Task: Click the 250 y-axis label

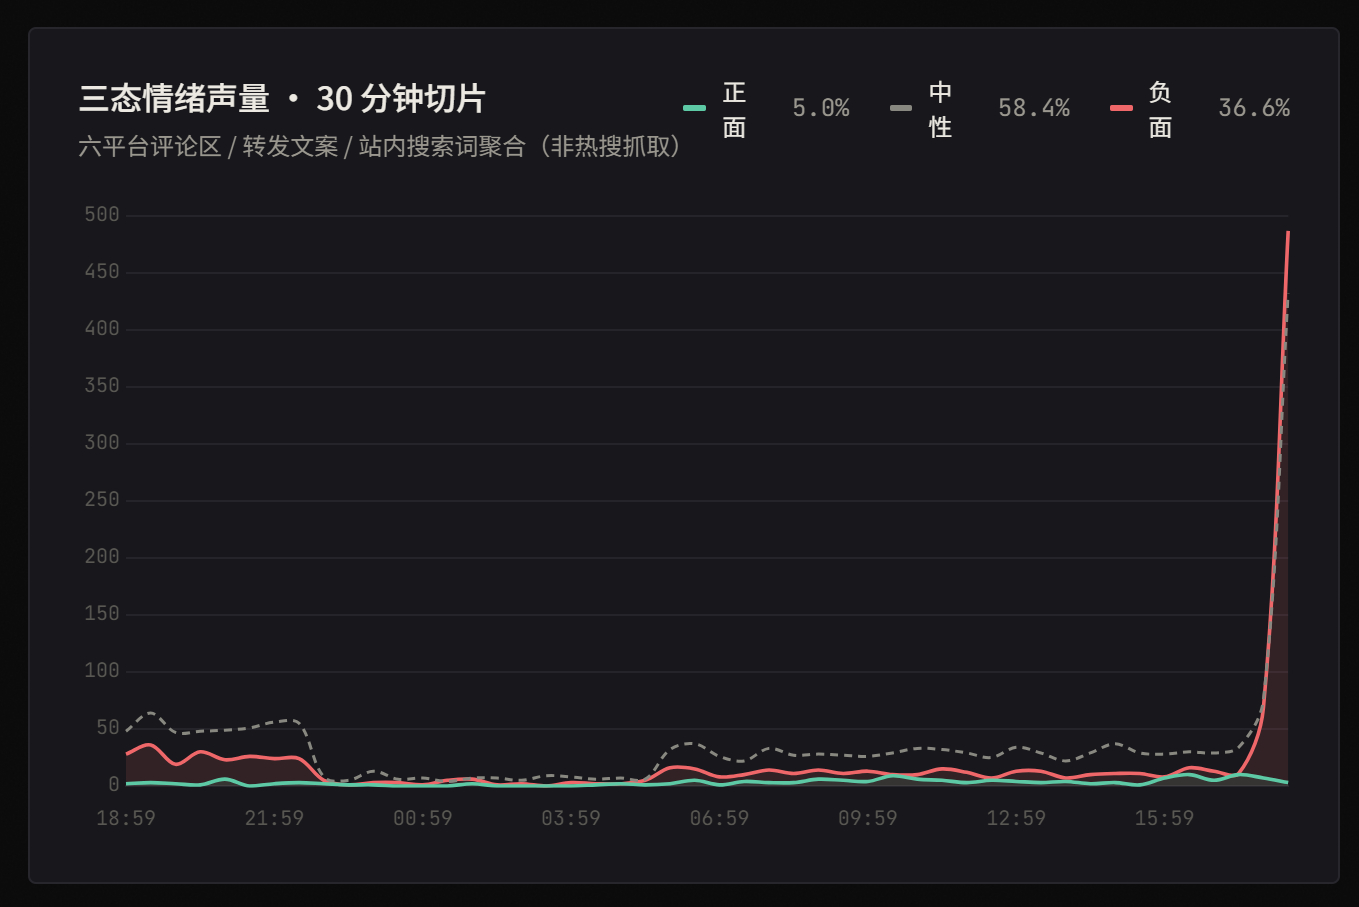Action: 102,500
